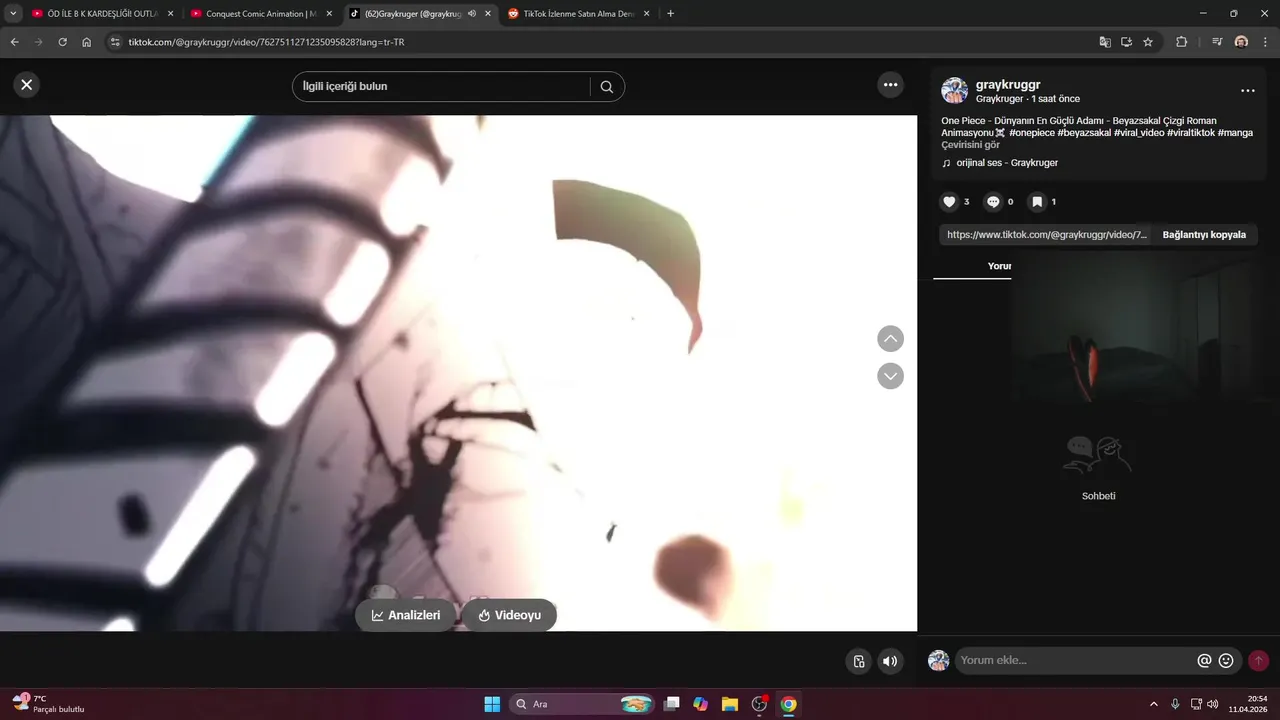Image resolution: width=1280 pixels, height=720 pixels.
Task: Select the video URL text field
Action: coord(1046,235)
